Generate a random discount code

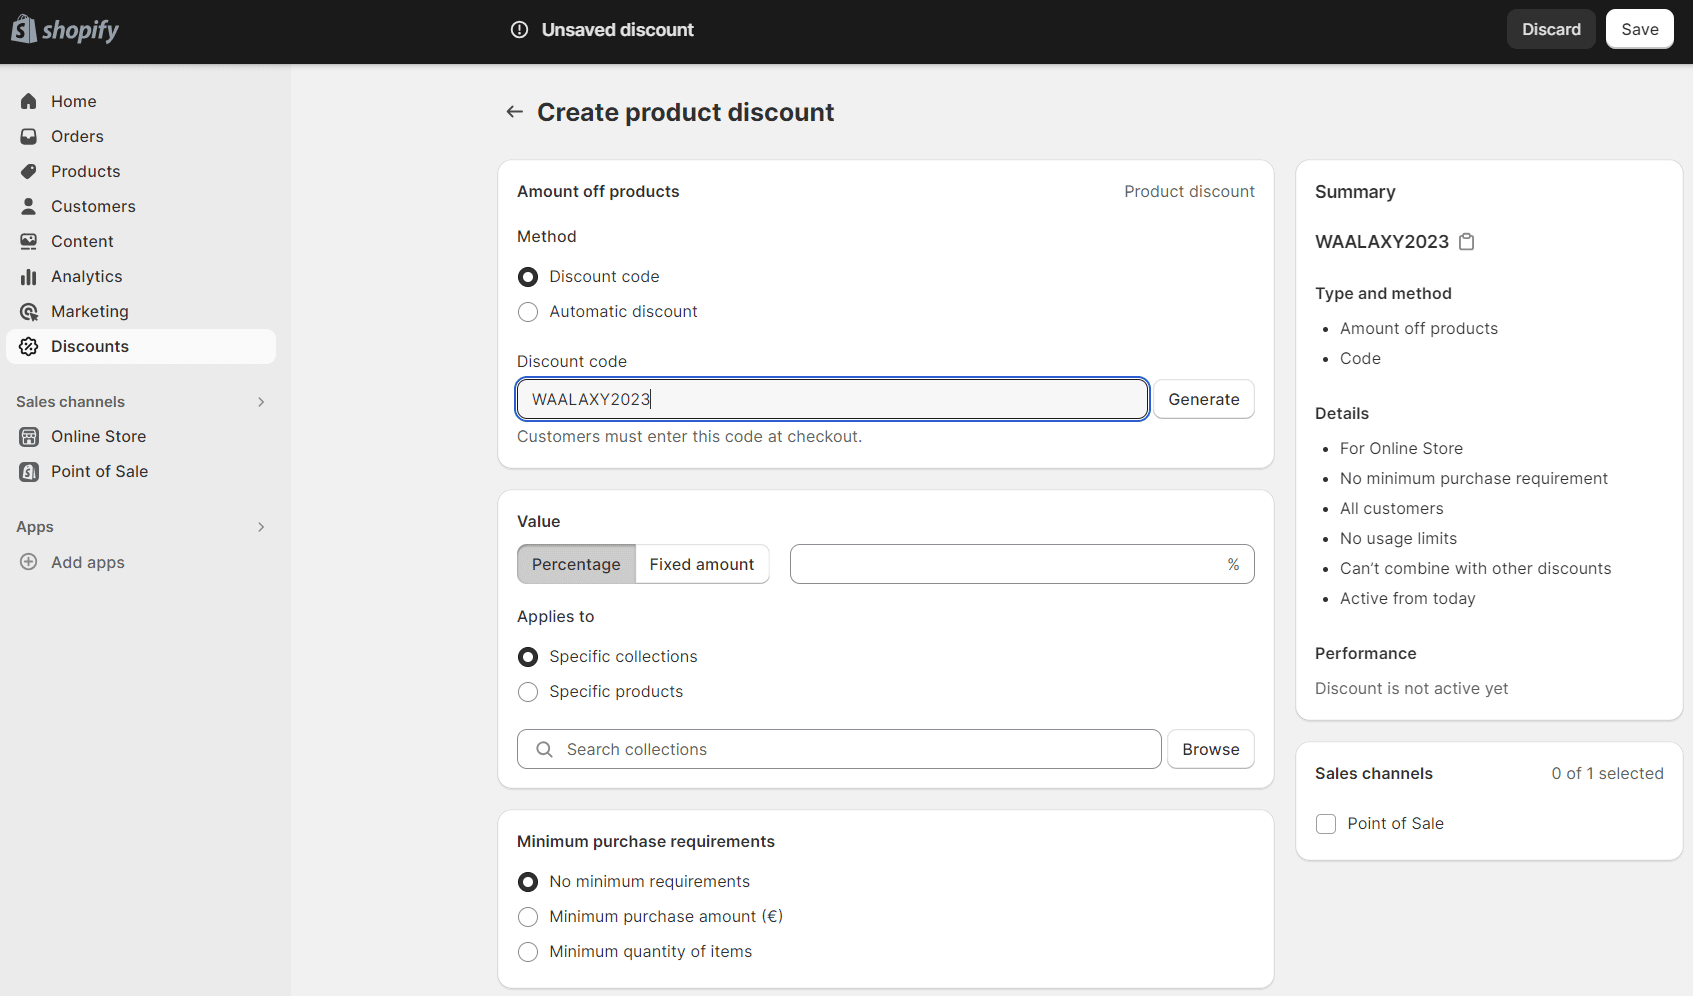coord(1203,399)
